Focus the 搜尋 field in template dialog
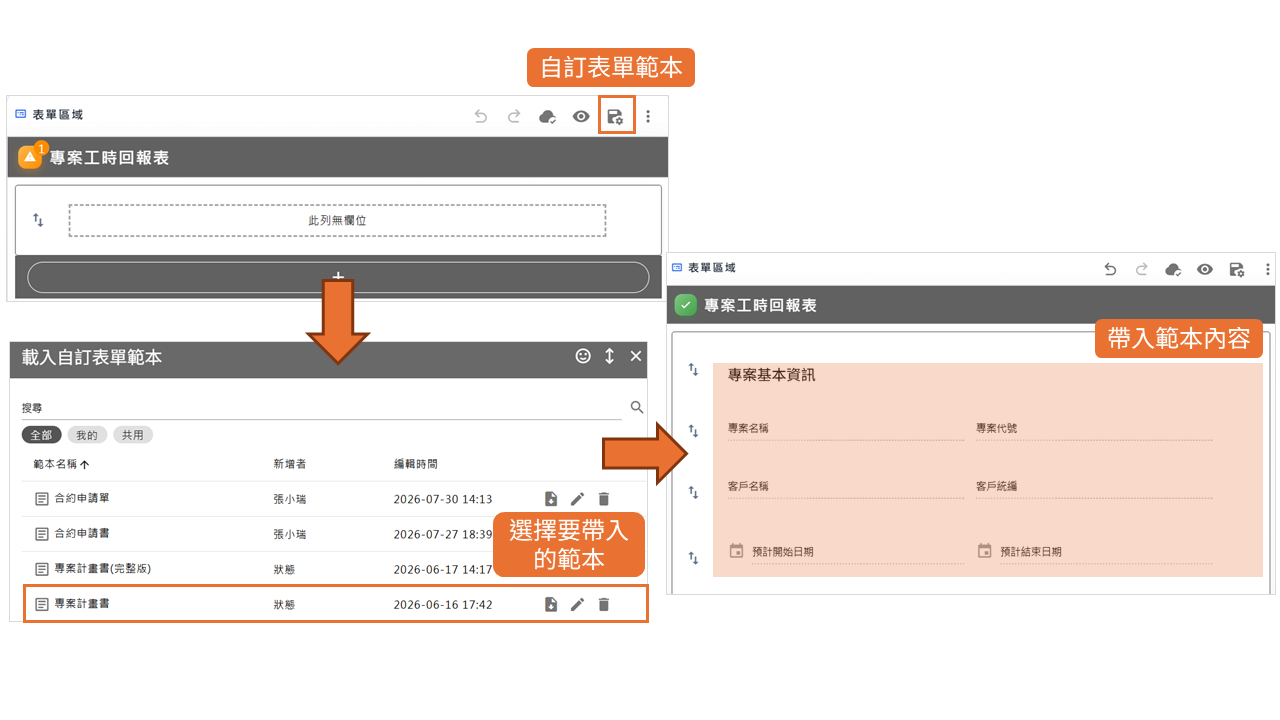1280x720 pixels. click(x=322, y=408)
